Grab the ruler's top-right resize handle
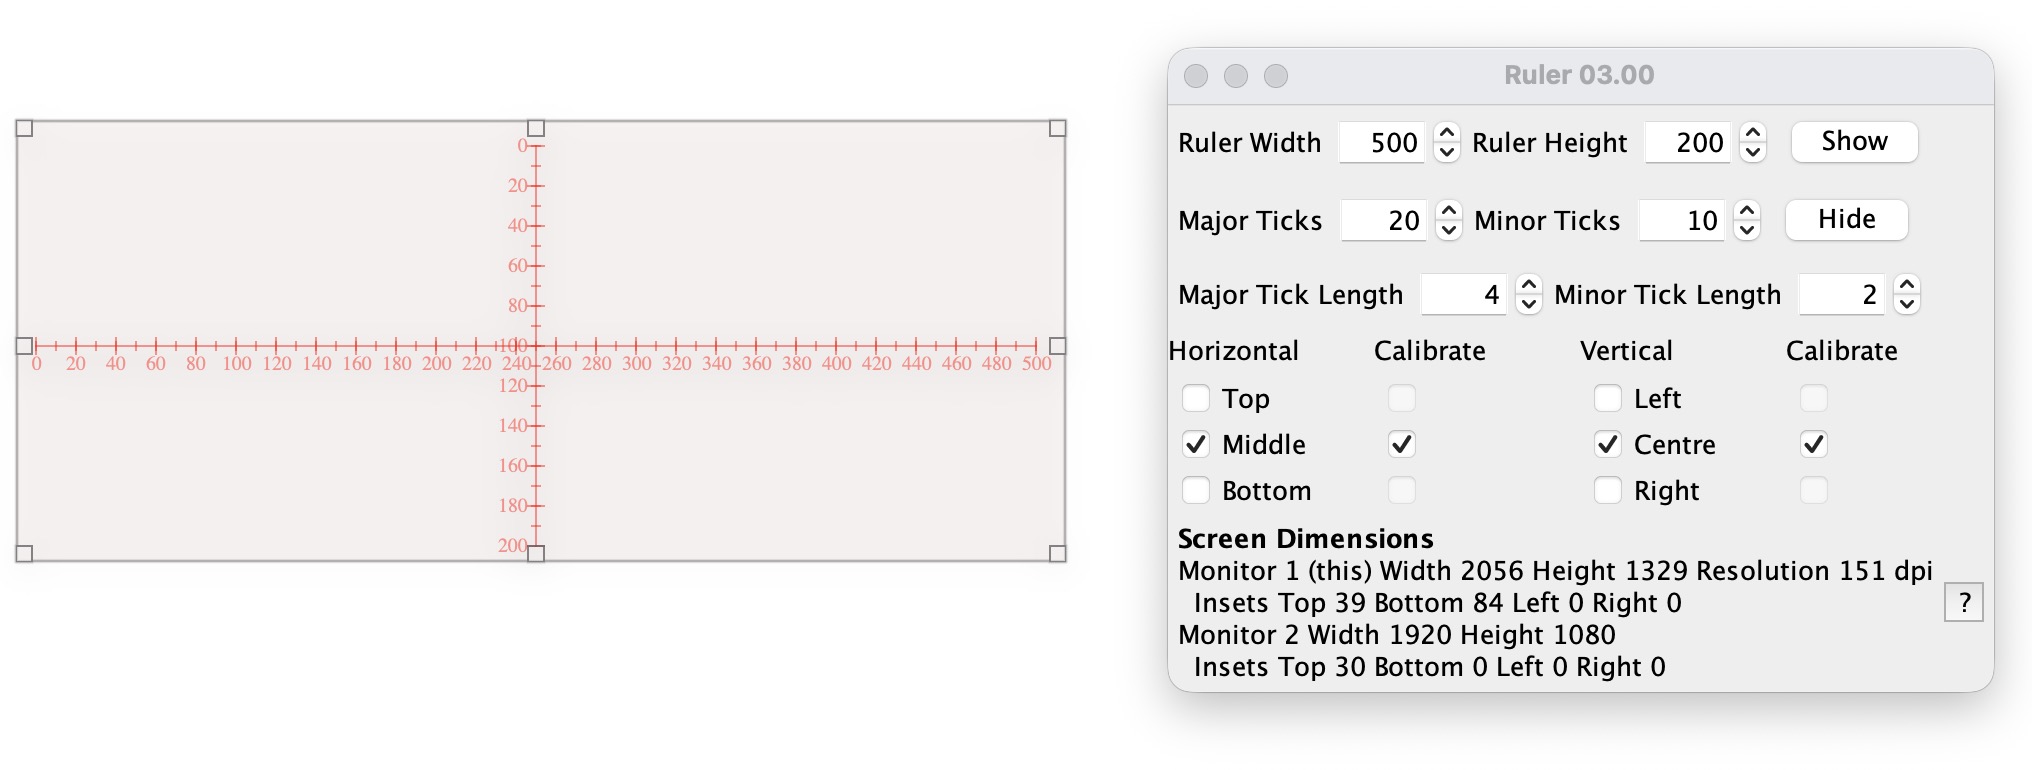The height and width of the screenshot is (770, 2032). 1057,128
